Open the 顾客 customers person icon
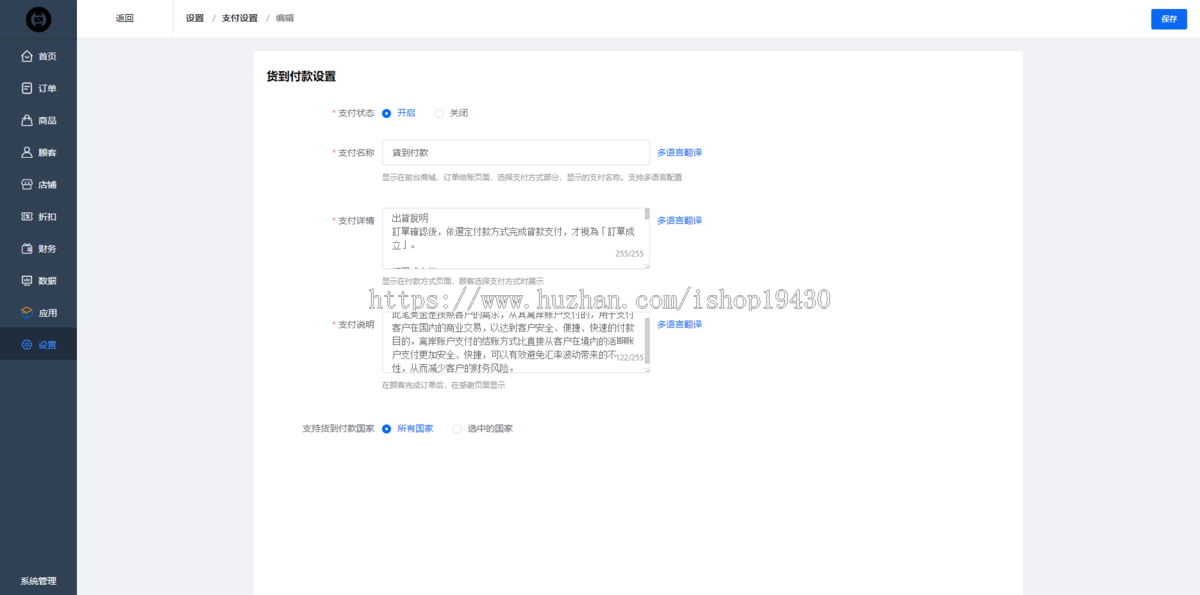 click(x=27, y=152)
